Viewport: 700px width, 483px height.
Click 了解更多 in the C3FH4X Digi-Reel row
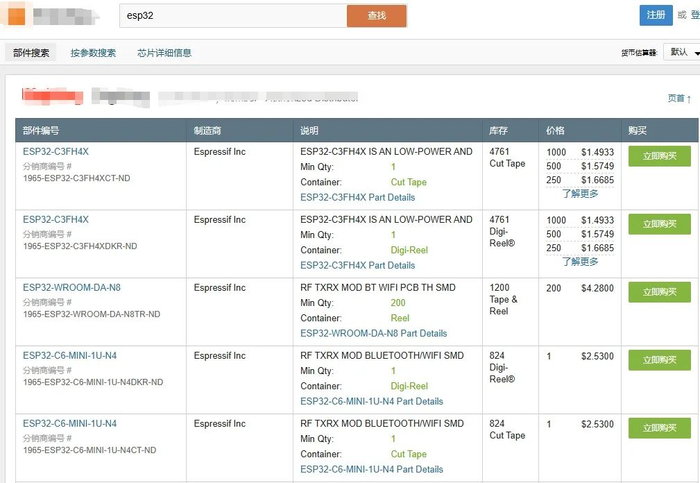[x=580, y=261]
